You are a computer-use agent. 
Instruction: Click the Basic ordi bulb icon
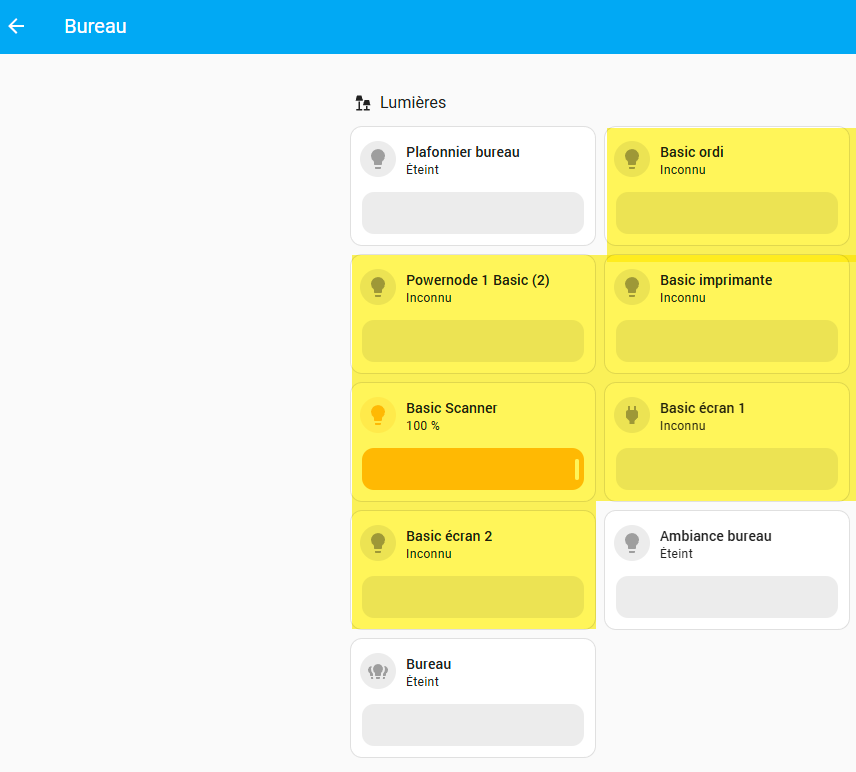pos(632,158)
